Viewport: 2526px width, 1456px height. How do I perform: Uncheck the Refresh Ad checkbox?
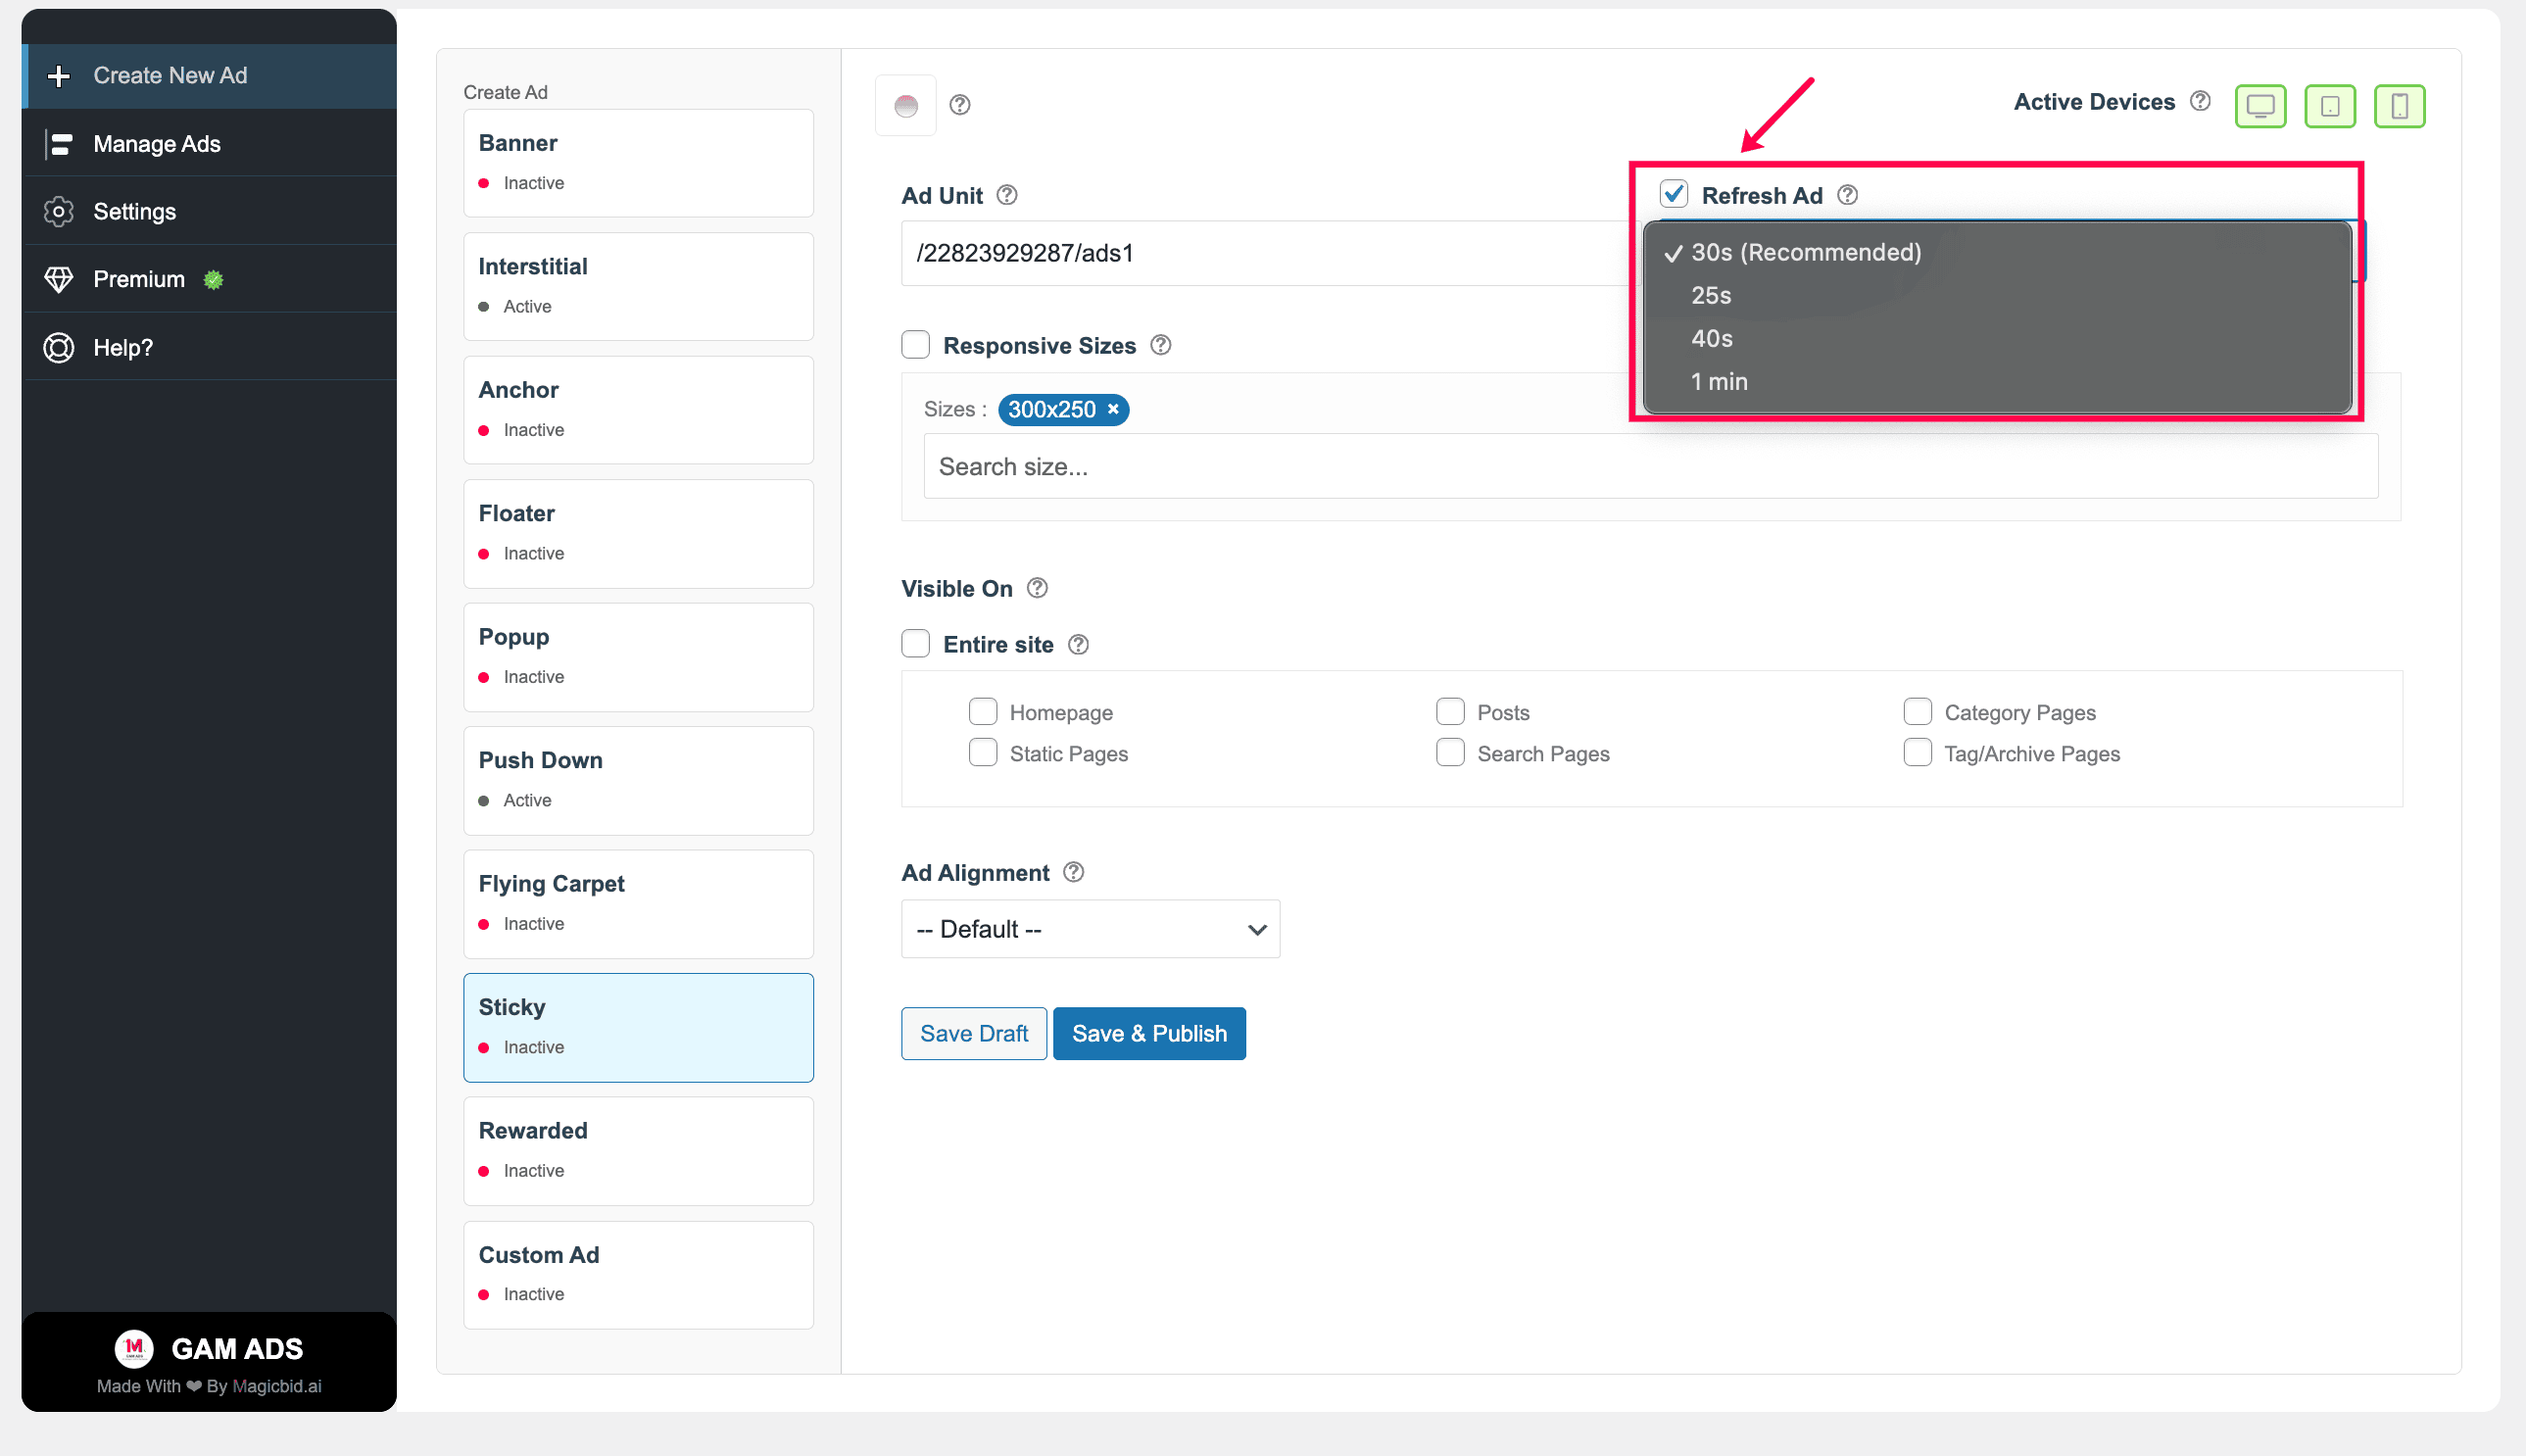coord(1674,194)
